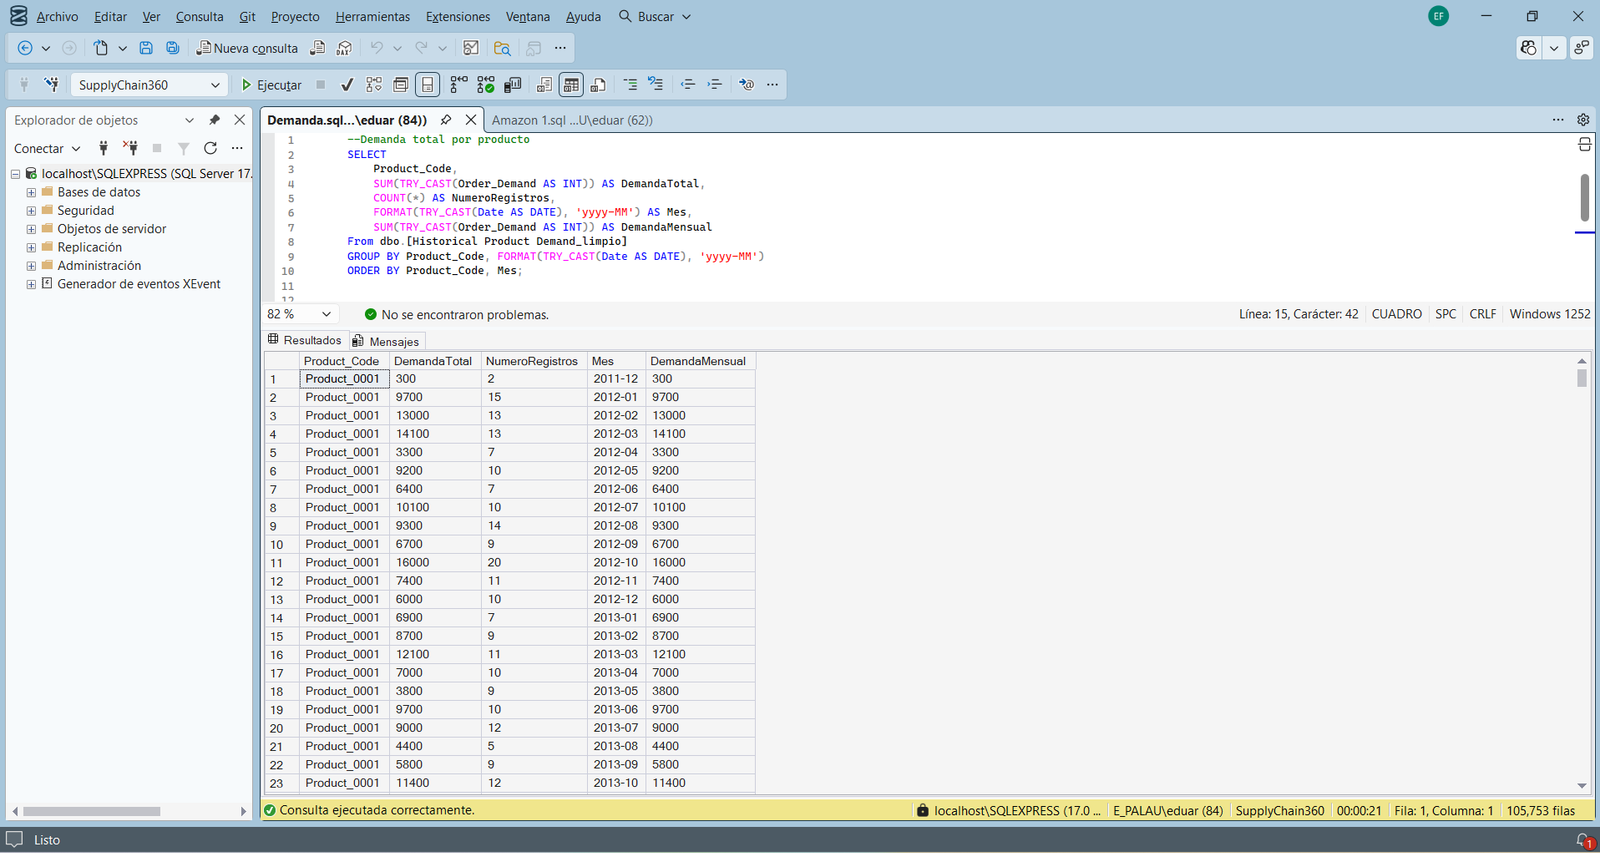Image resolution: width=1600 pixels, height=853 pixels.
Task: Collapse the localhost\SQLEXPRESS server node
Action: coord(16,174)
